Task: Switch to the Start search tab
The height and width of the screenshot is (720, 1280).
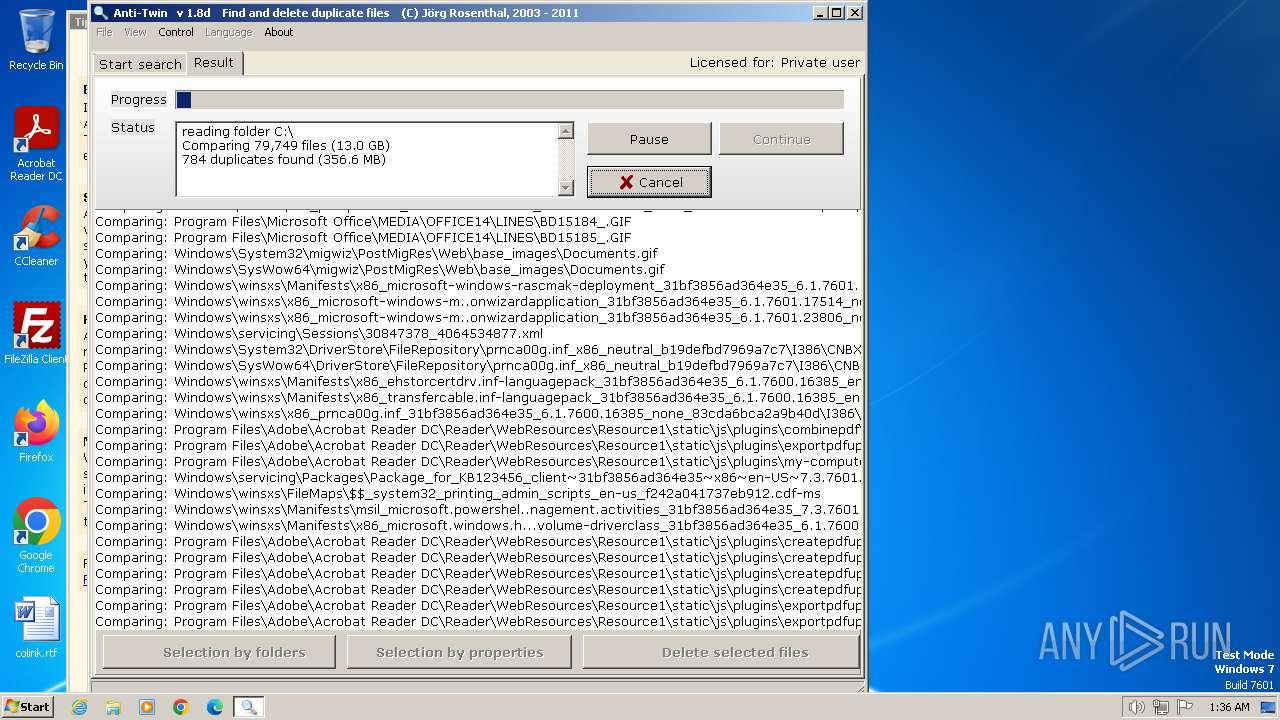Action: click(x=140, y=64)
